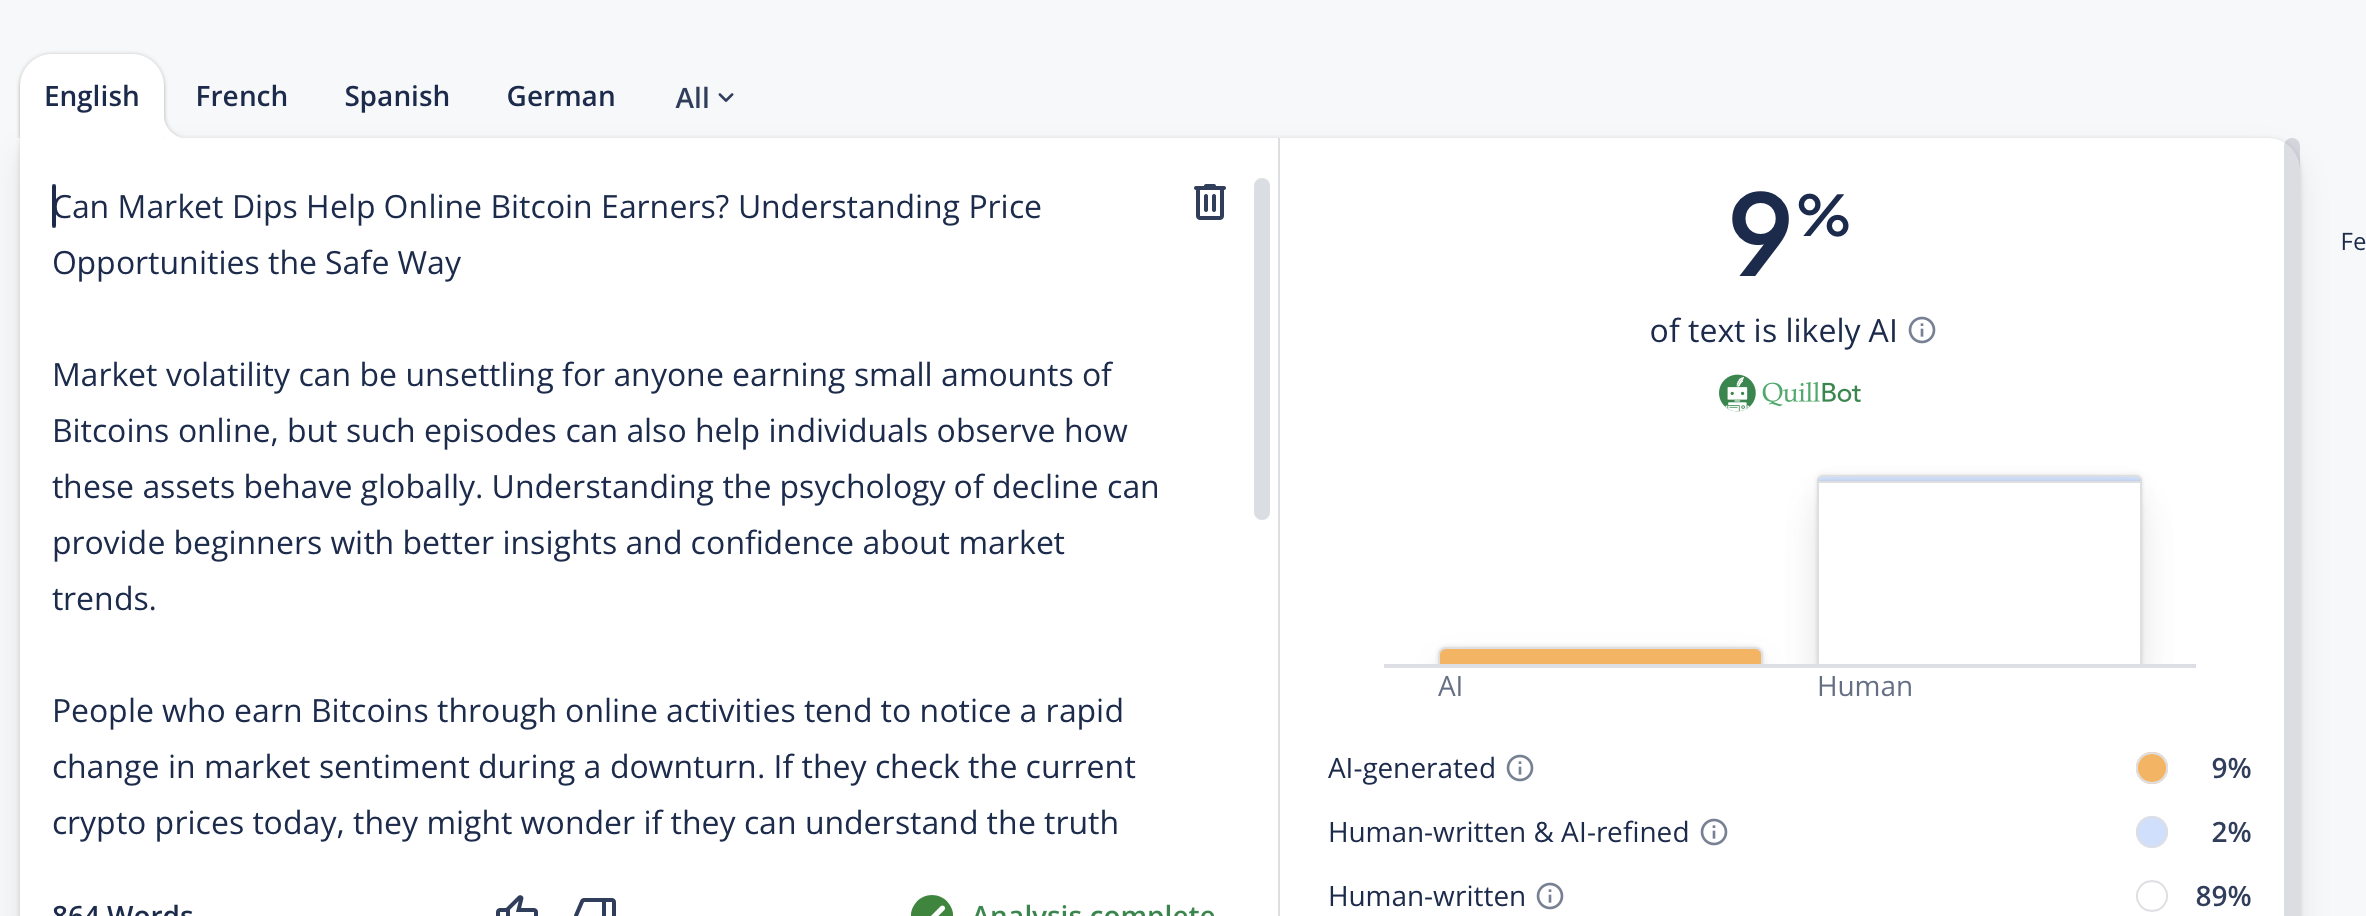Screen dimensions: 2366x916
Task: Click the Human-written & AI-refined info icon
Action: point(1714,832)
